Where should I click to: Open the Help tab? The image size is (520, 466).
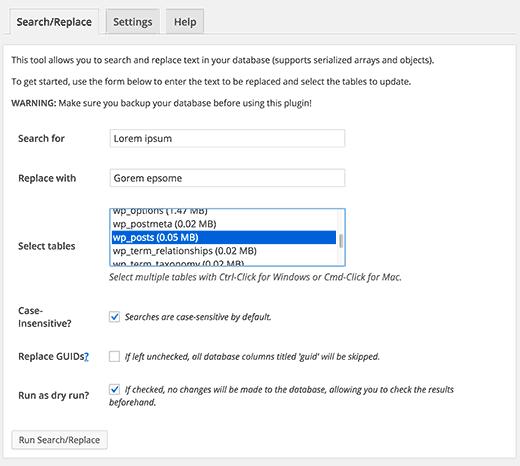(185, 22)
